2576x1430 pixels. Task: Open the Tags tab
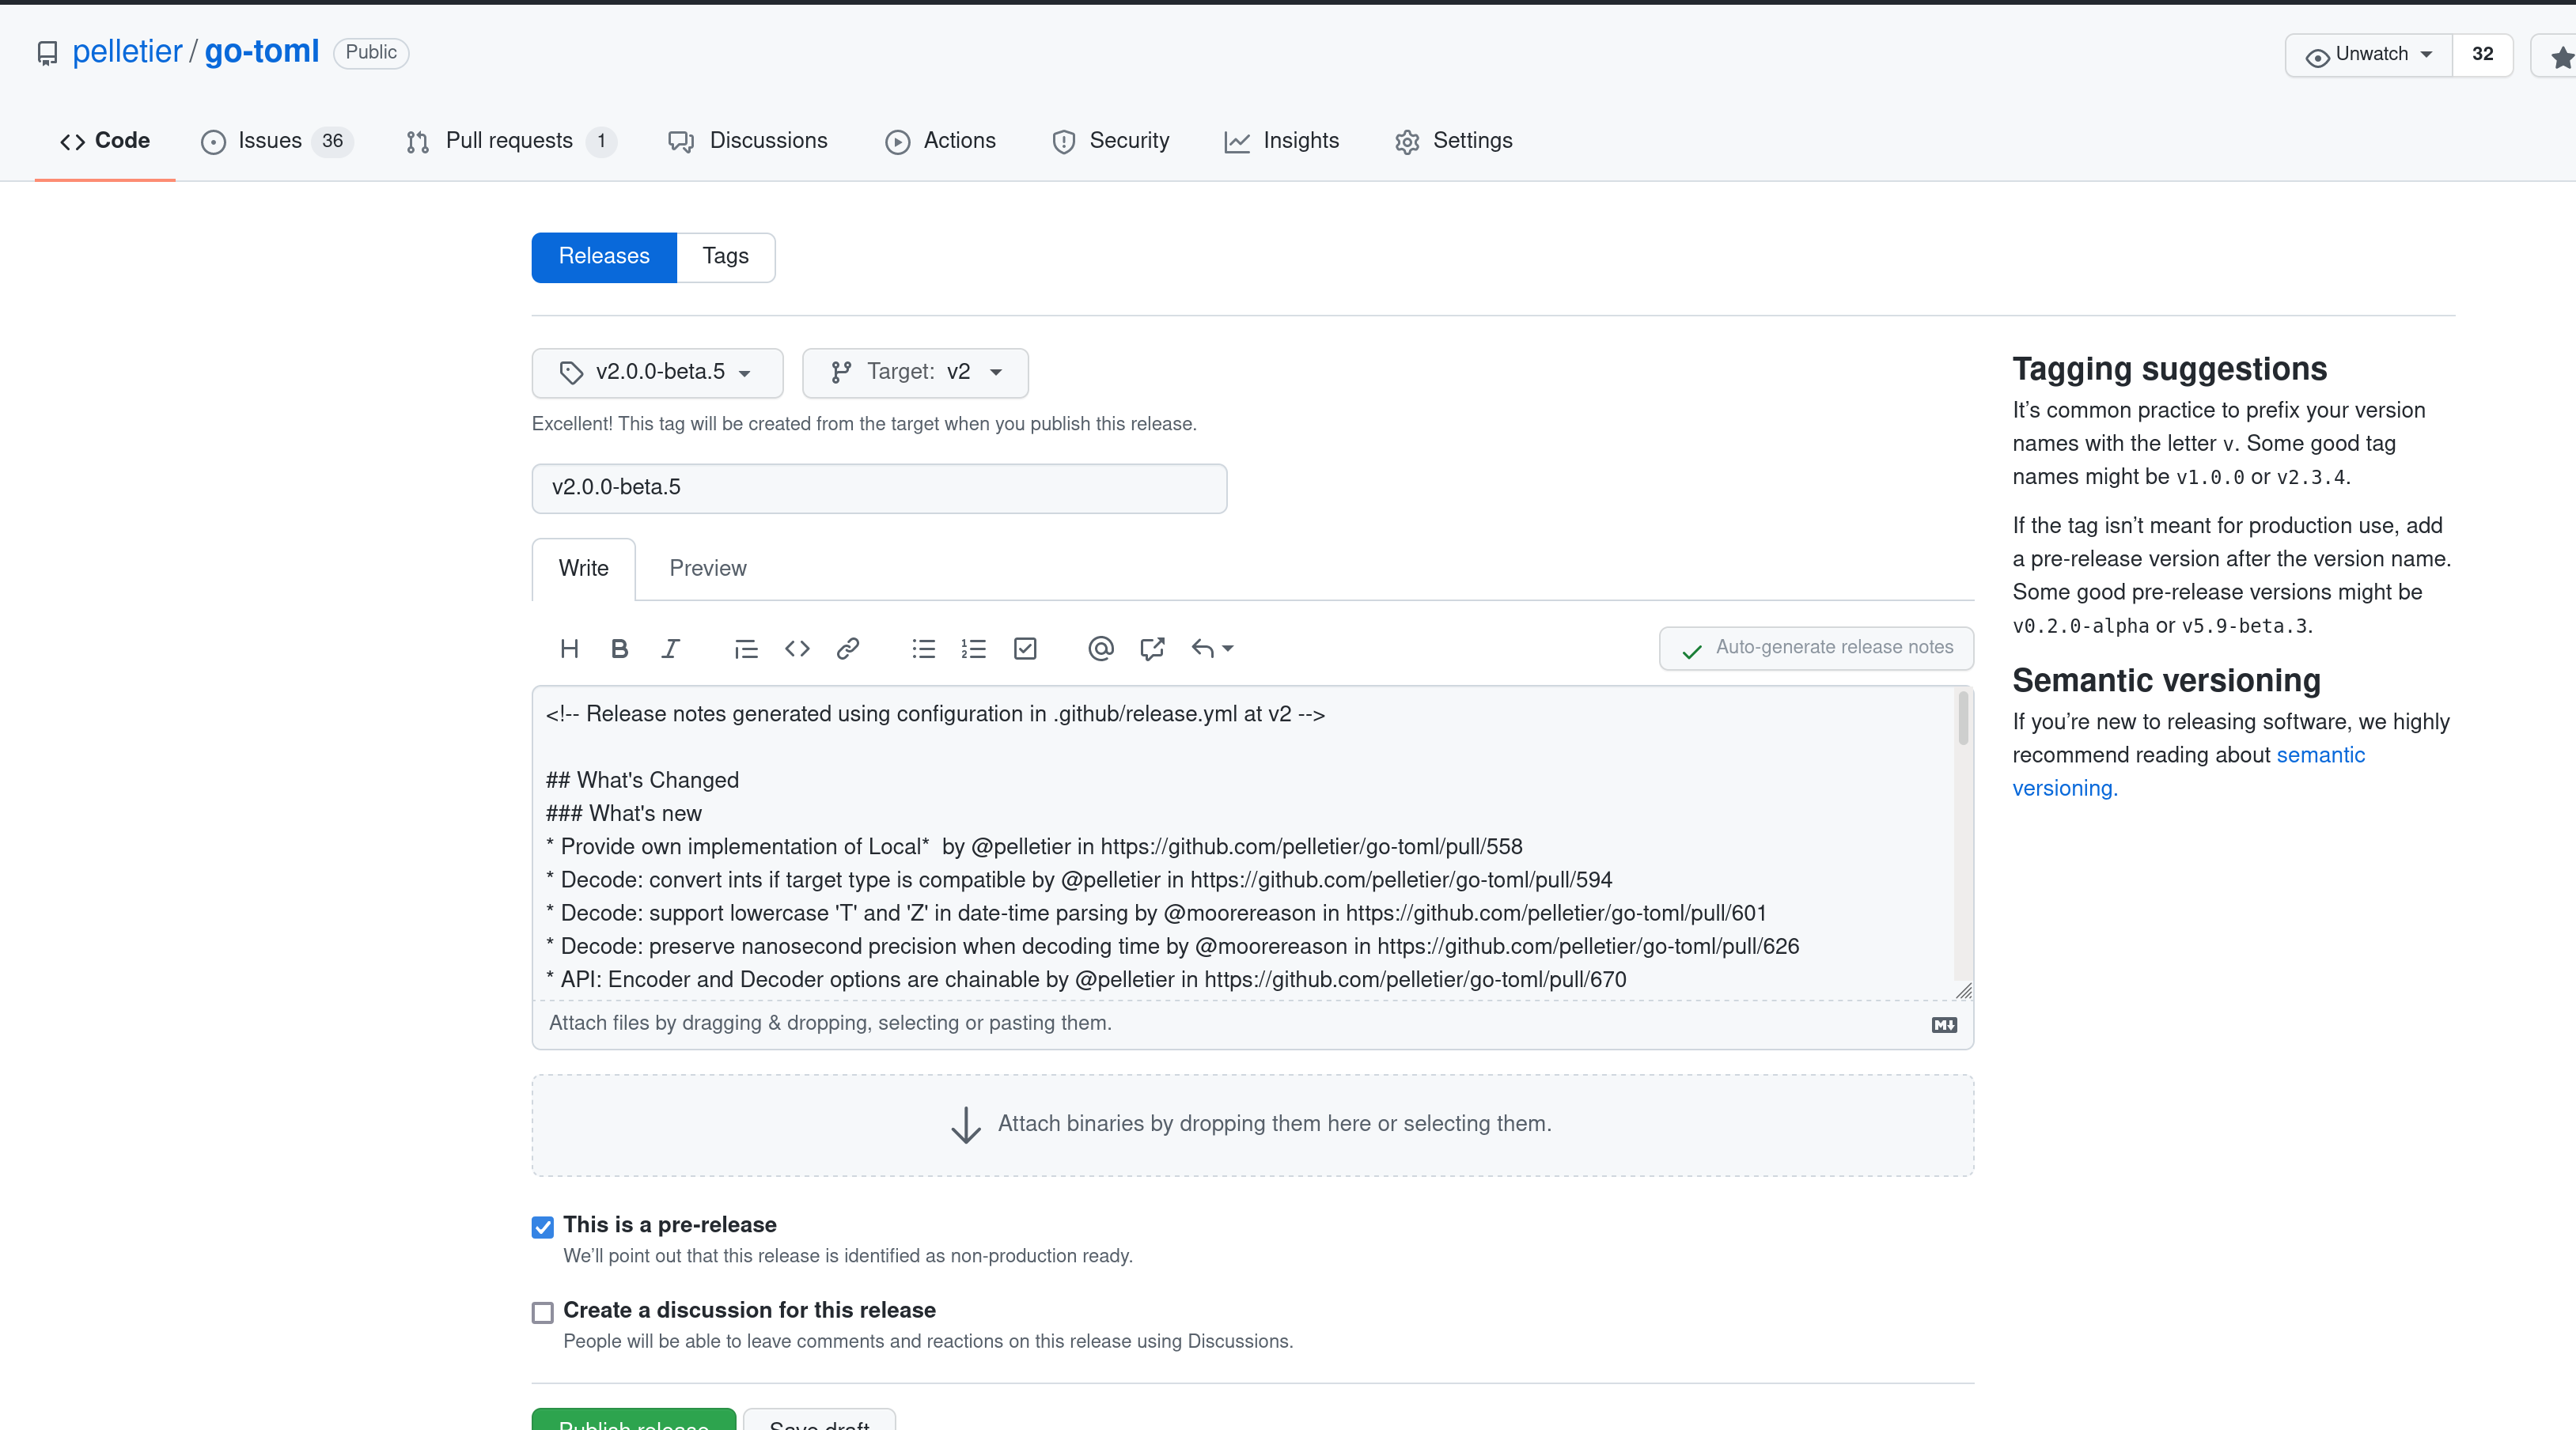[x=725, y=256]
